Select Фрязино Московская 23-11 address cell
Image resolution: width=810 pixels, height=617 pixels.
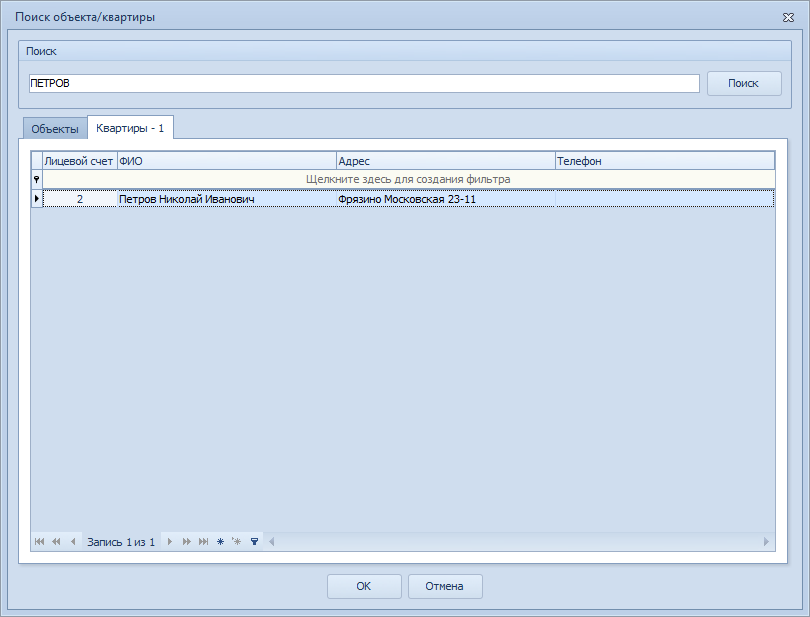446,199
